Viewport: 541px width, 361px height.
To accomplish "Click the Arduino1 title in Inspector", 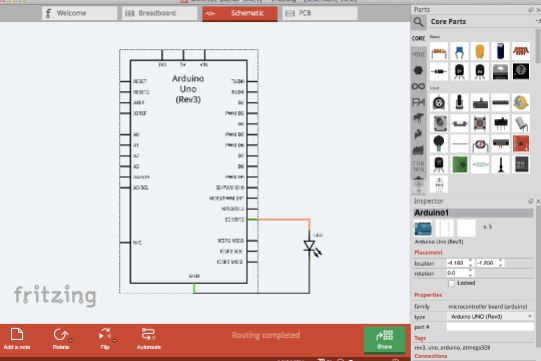I will coord(473,213).
